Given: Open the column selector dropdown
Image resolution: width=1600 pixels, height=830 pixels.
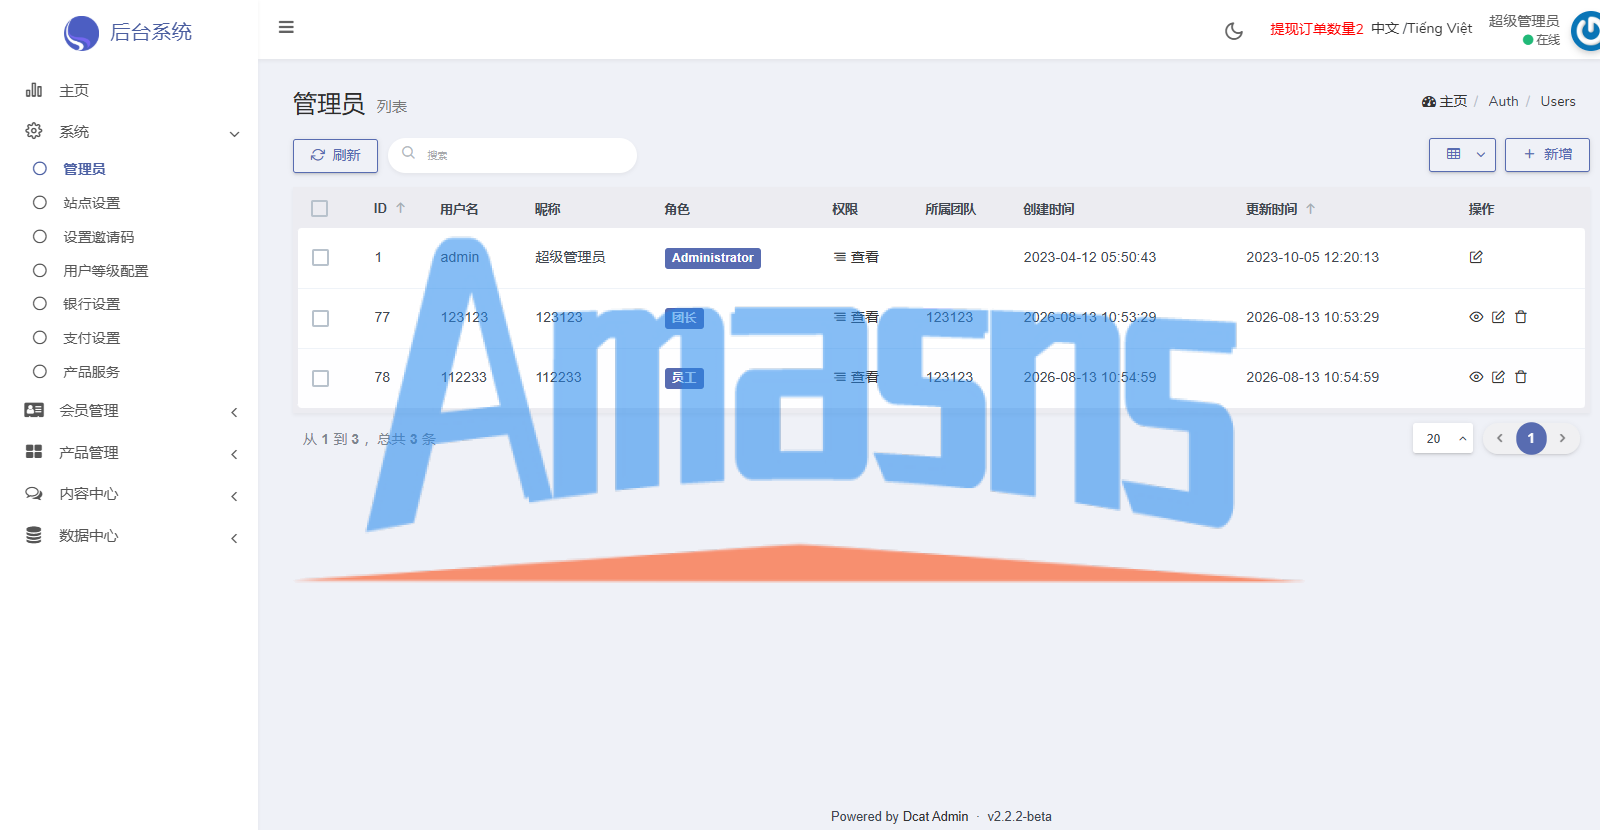Looking at the screenshot, I should click(1462, 155).
